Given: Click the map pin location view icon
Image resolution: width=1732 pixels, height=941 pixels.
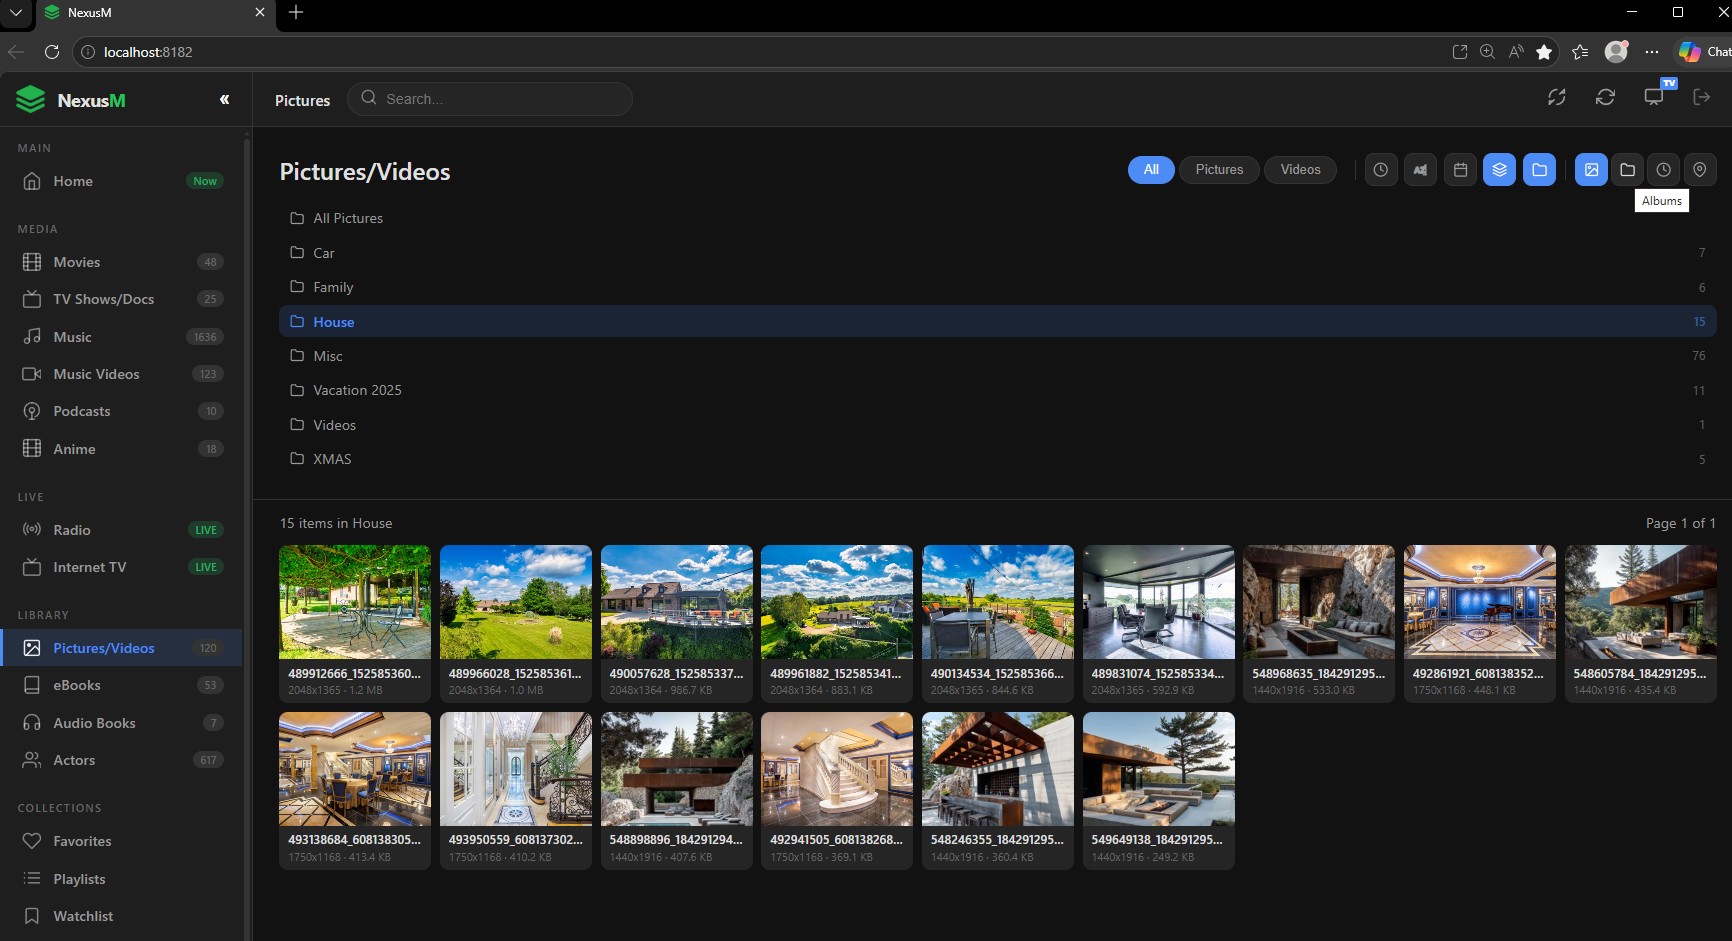Looking at the screenshot, I should coord(1699,170).
